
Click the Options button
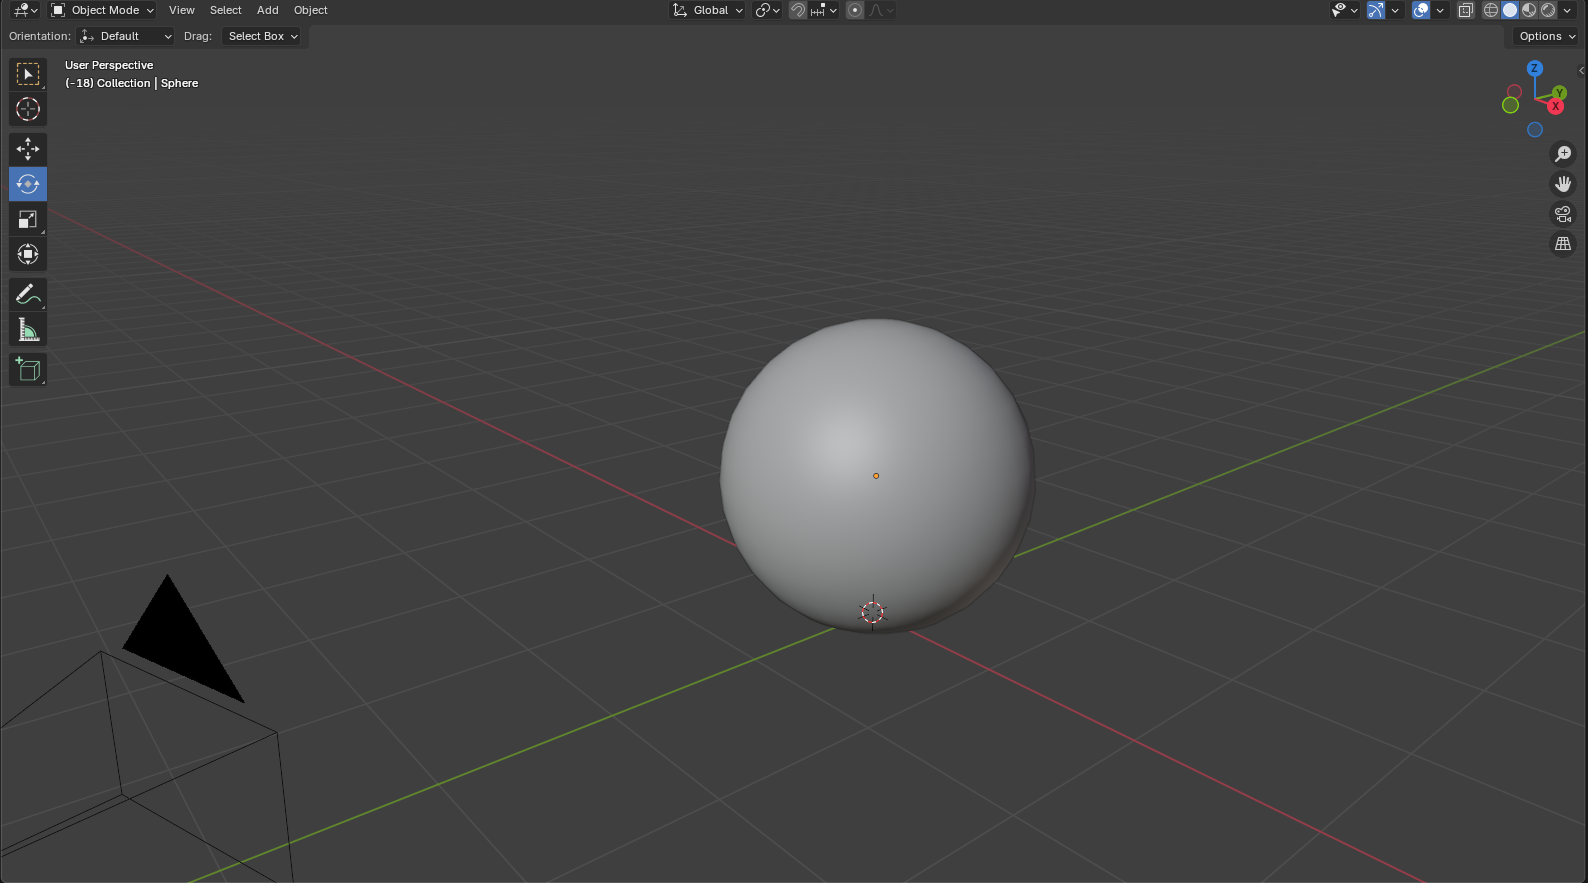(1546, 36)
